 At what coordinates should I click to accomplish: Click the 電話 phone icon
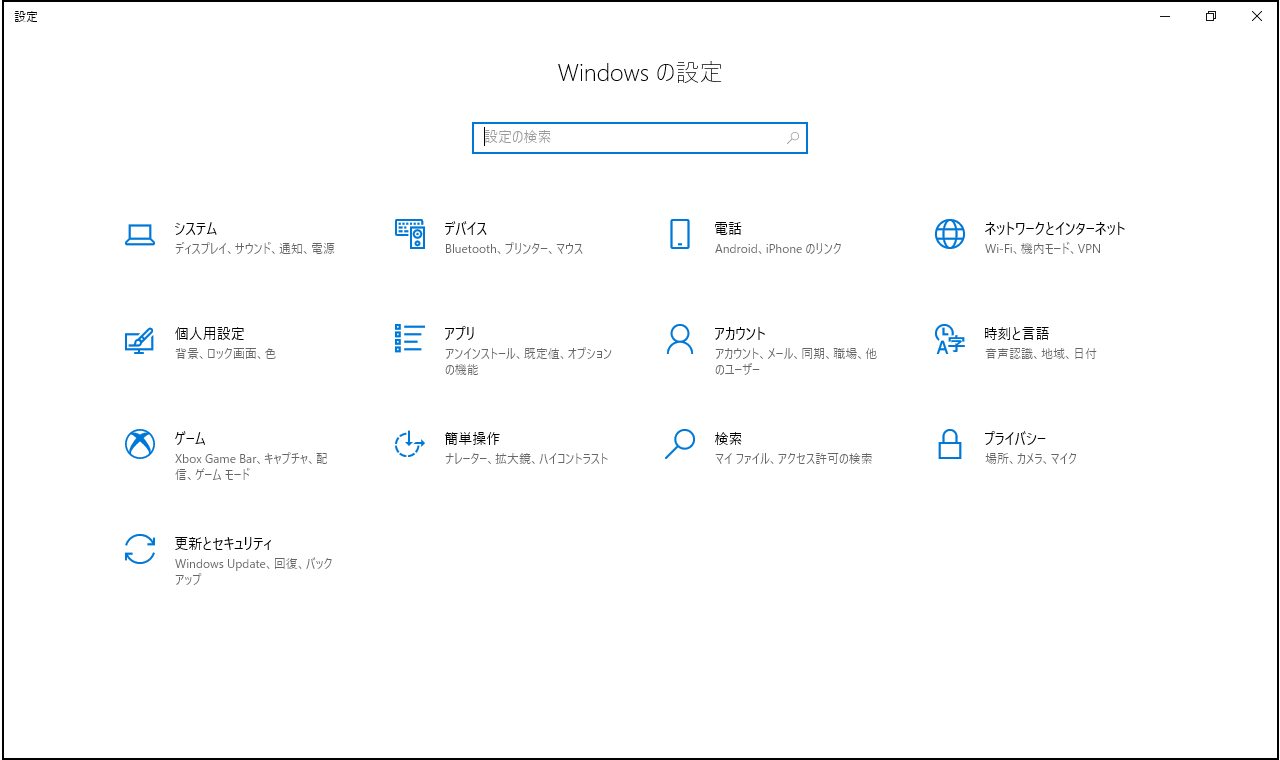680,234
